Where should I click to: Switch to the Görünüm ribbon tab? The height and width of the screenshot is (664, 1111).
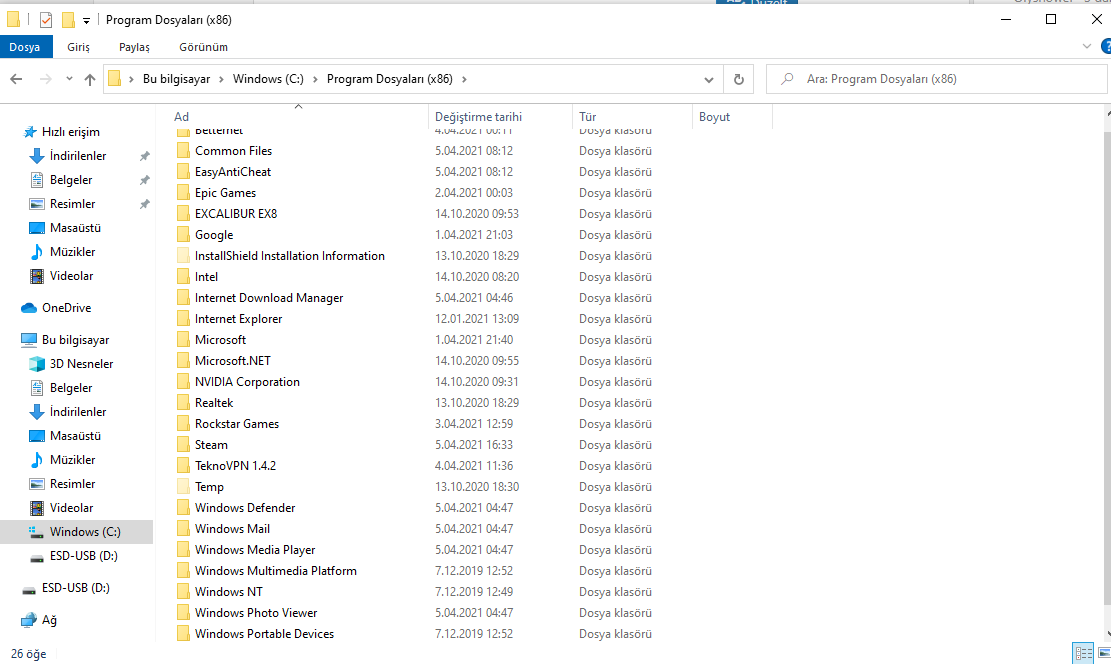point(203,47)
